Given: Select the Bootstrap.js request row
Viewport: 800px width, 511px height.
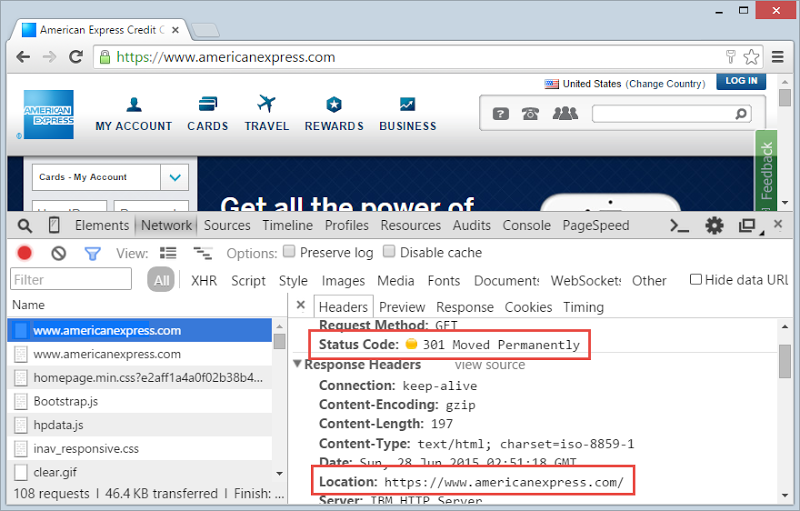Looking at the screenshot, I should (x=140, y=401).
